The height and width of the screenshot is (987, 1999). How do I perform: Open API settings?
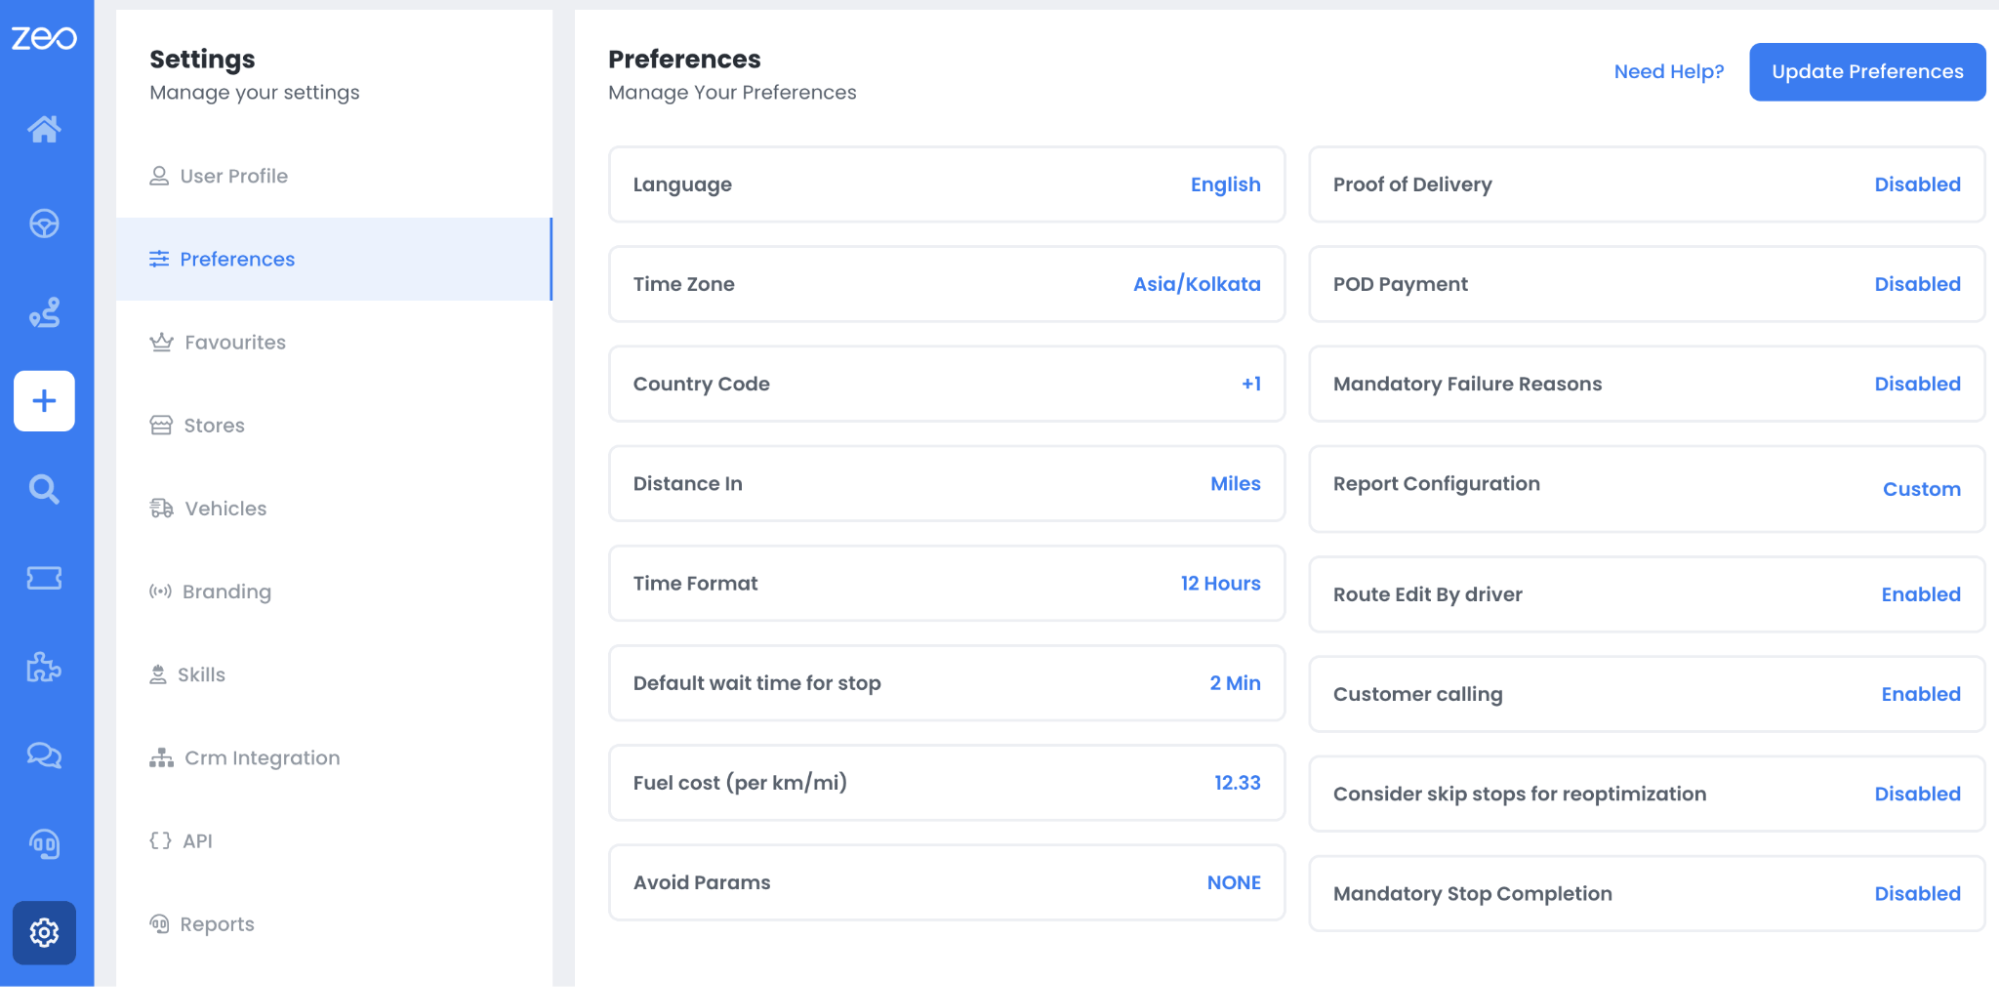(x=334, y=841)
